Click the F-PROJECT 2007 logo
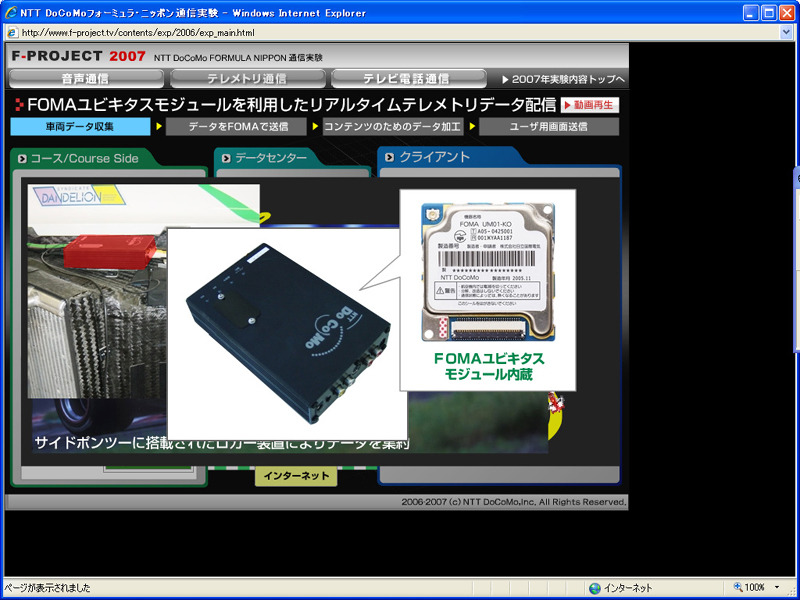 [x=79, y=56]
